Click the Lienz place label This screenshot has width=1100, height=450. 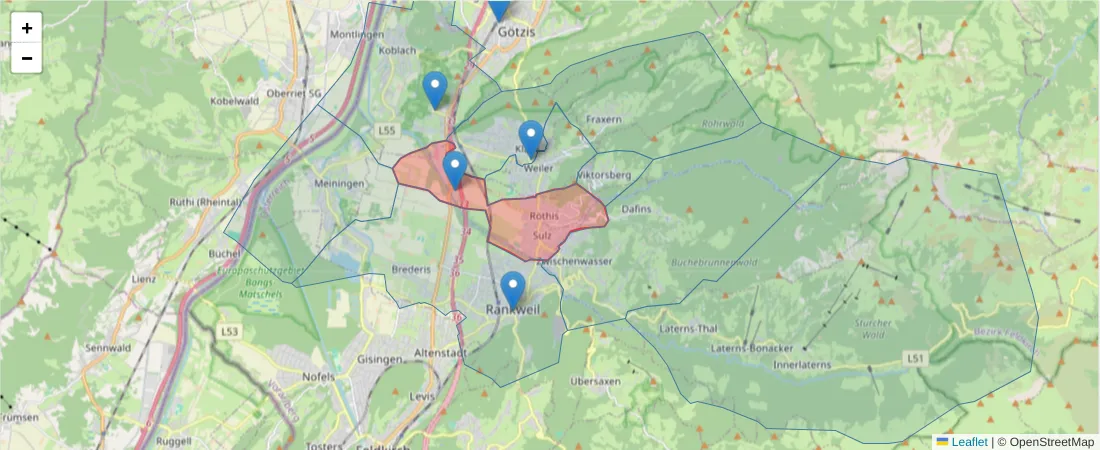pyautogui.click(x=144, y=279)
